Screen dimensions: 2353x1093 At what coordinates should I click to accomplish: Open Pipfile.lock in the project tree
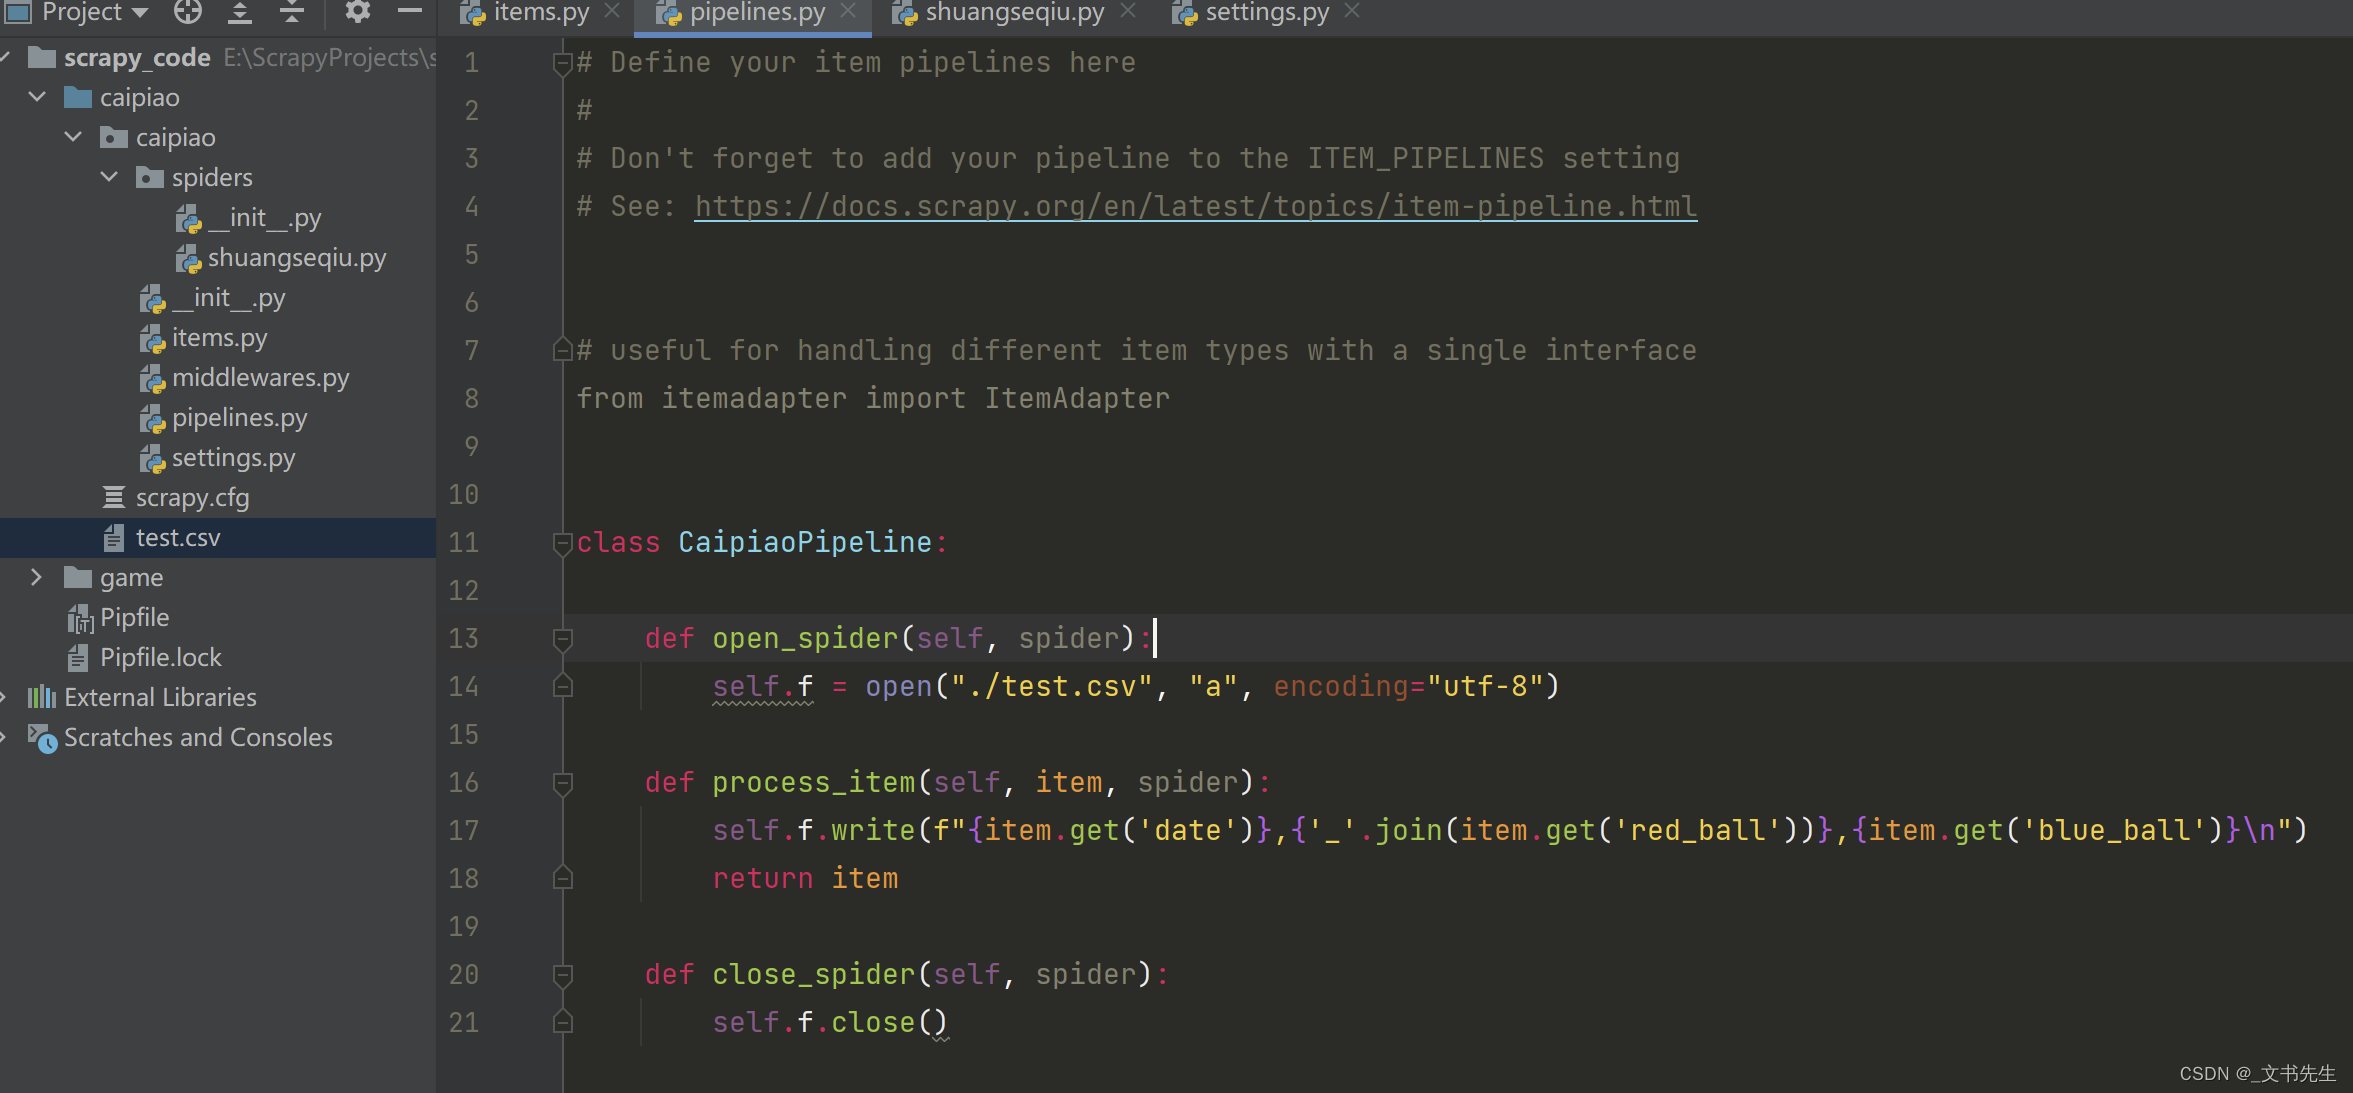160,658
